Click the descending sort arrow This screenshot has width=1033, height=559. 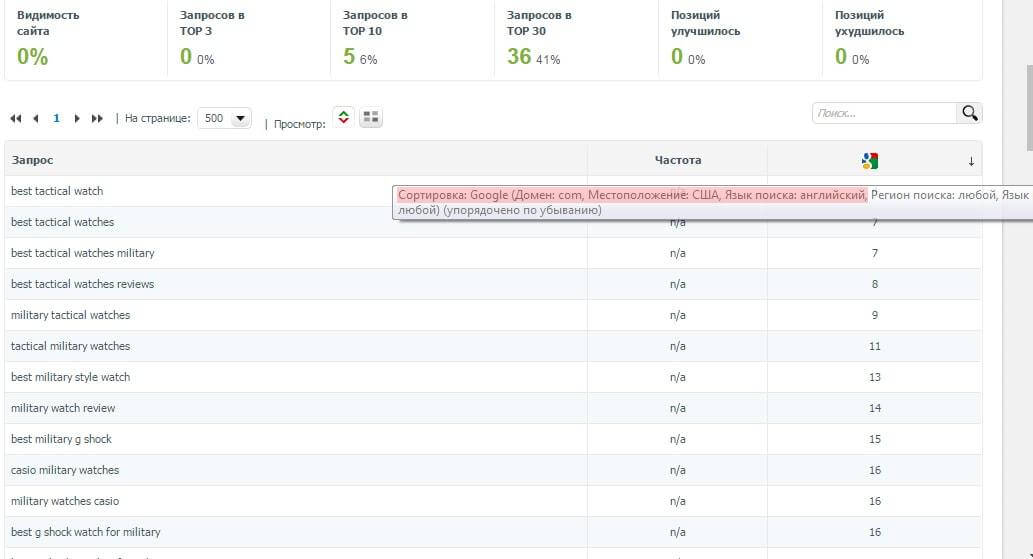click(971, 161)
